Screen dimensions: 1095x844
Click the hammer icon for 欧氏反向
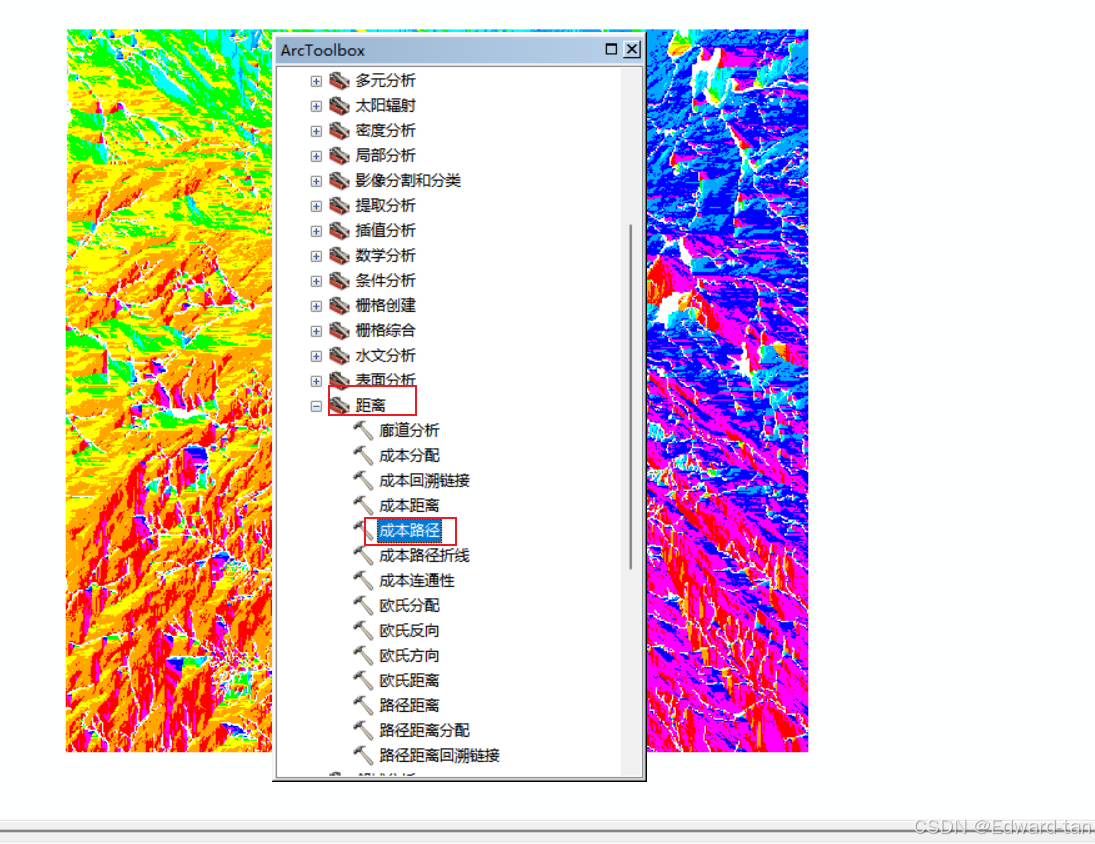pos(363,631)
